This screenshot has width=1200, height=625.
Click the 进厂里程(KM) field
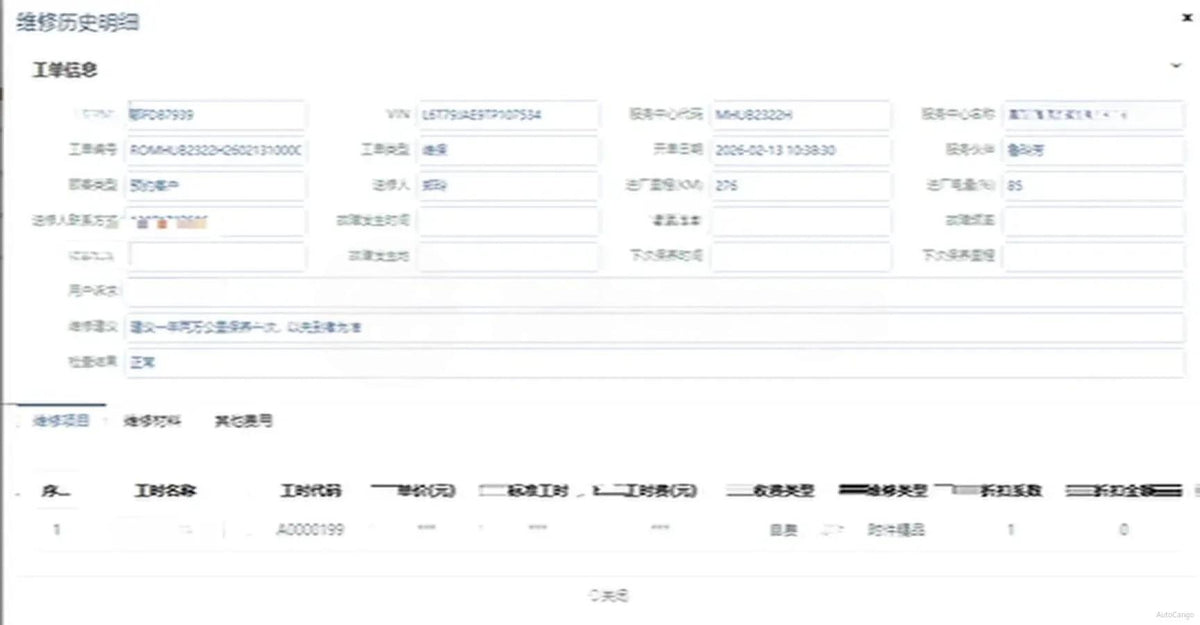coord(800,186)
